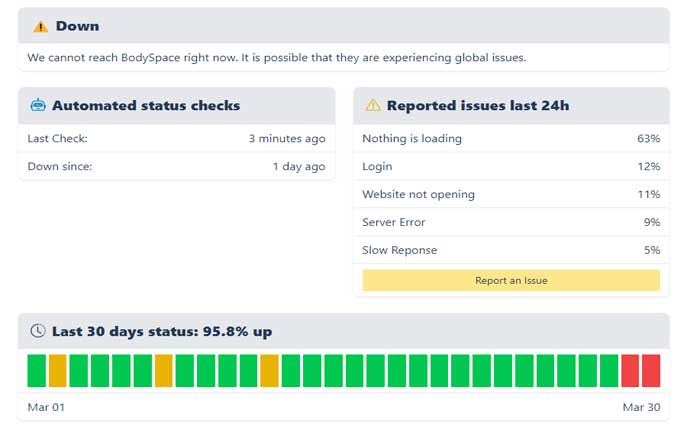Click the orange warning icon beside Down
This screenshot has width=700, height=430.
pyautogui.click(x=40, y=26)
